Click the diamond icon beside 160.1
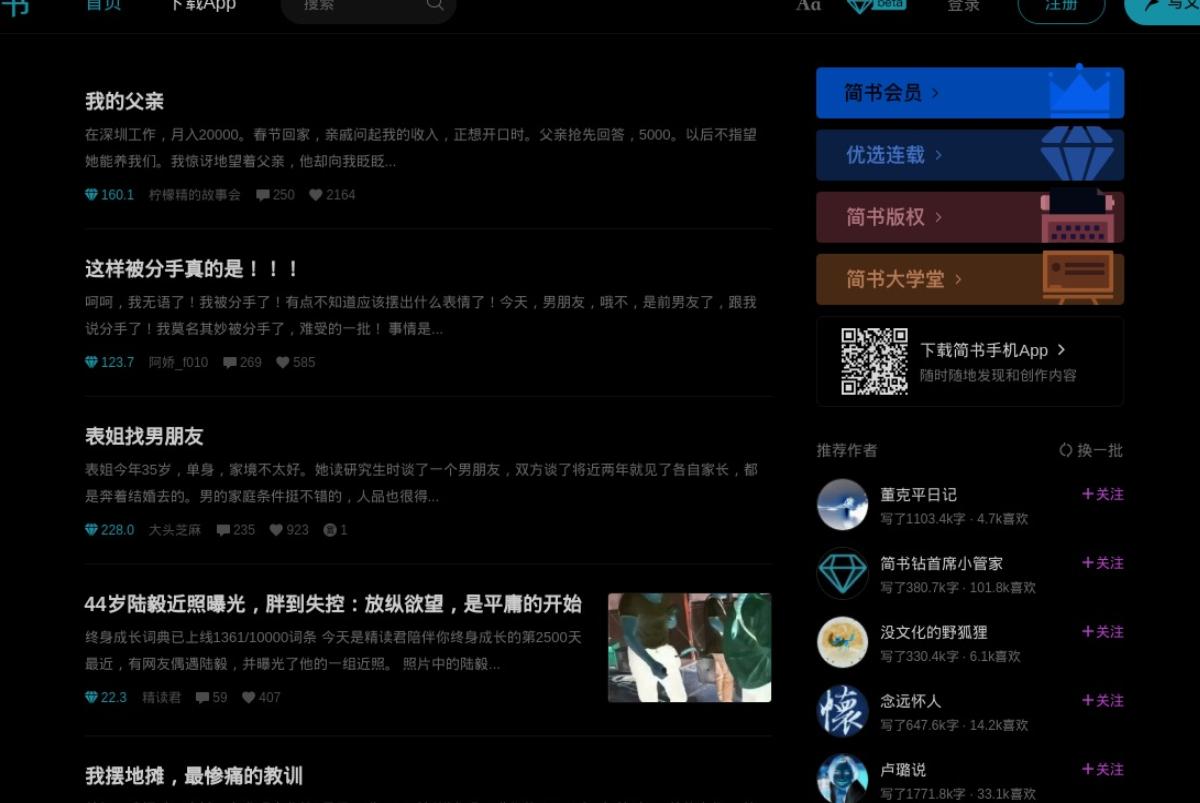The height and width of the screenshot is (803, 1200). 91,195
